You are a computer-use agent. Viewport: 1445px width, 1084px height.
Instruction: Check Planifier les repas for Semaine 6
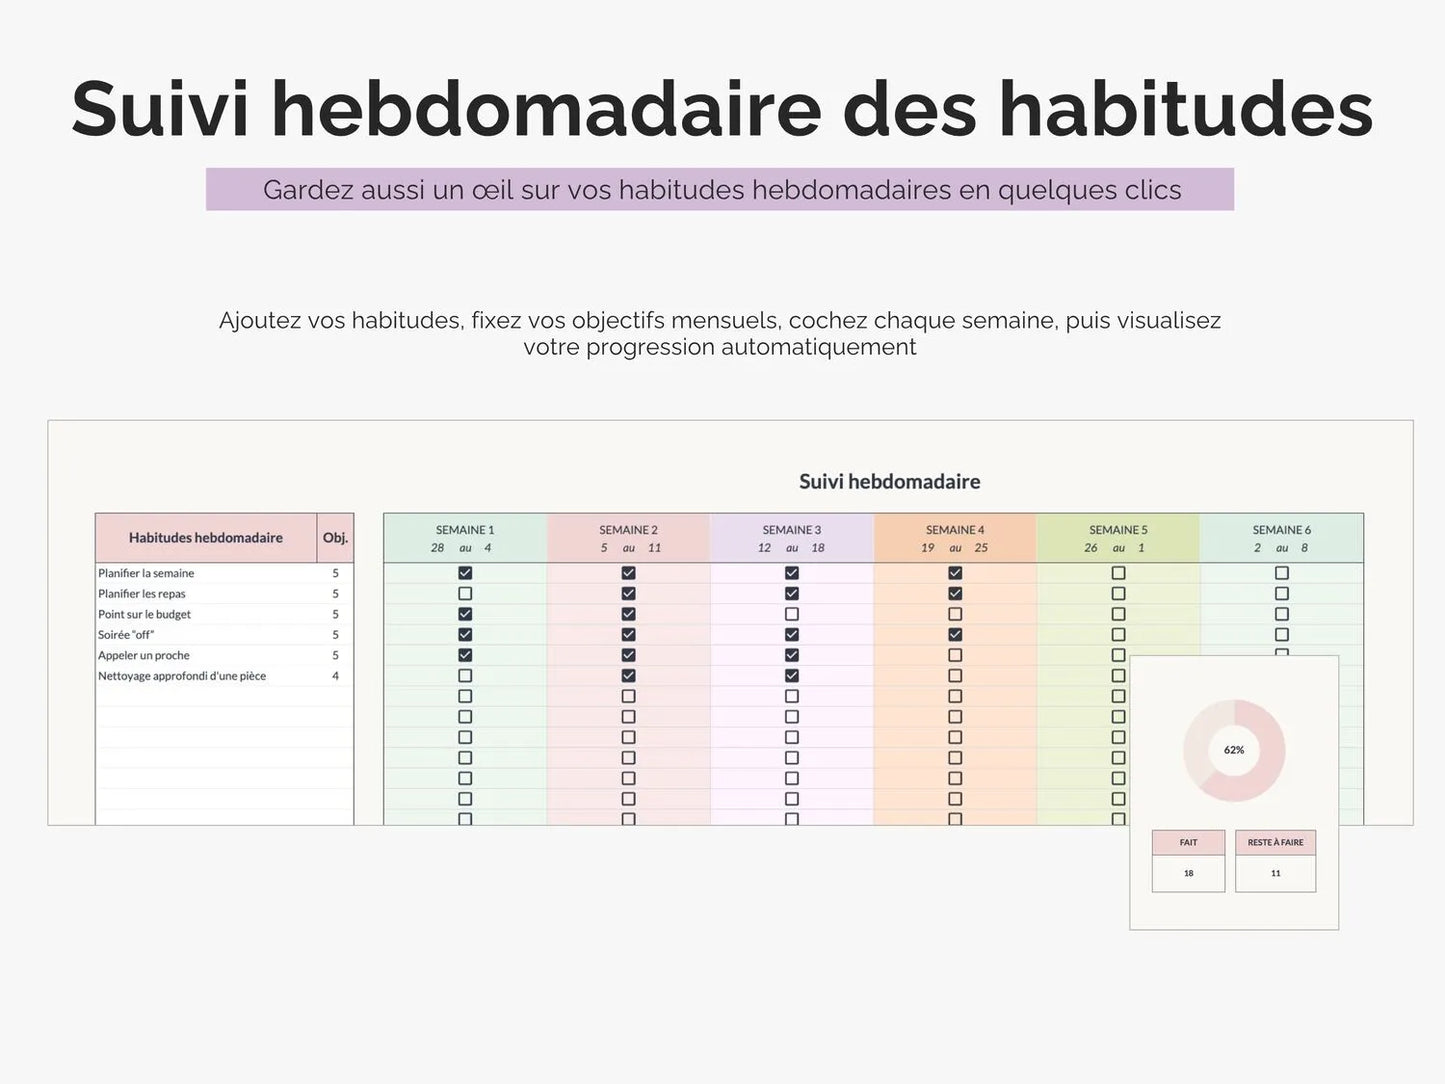click(1282, 594)
